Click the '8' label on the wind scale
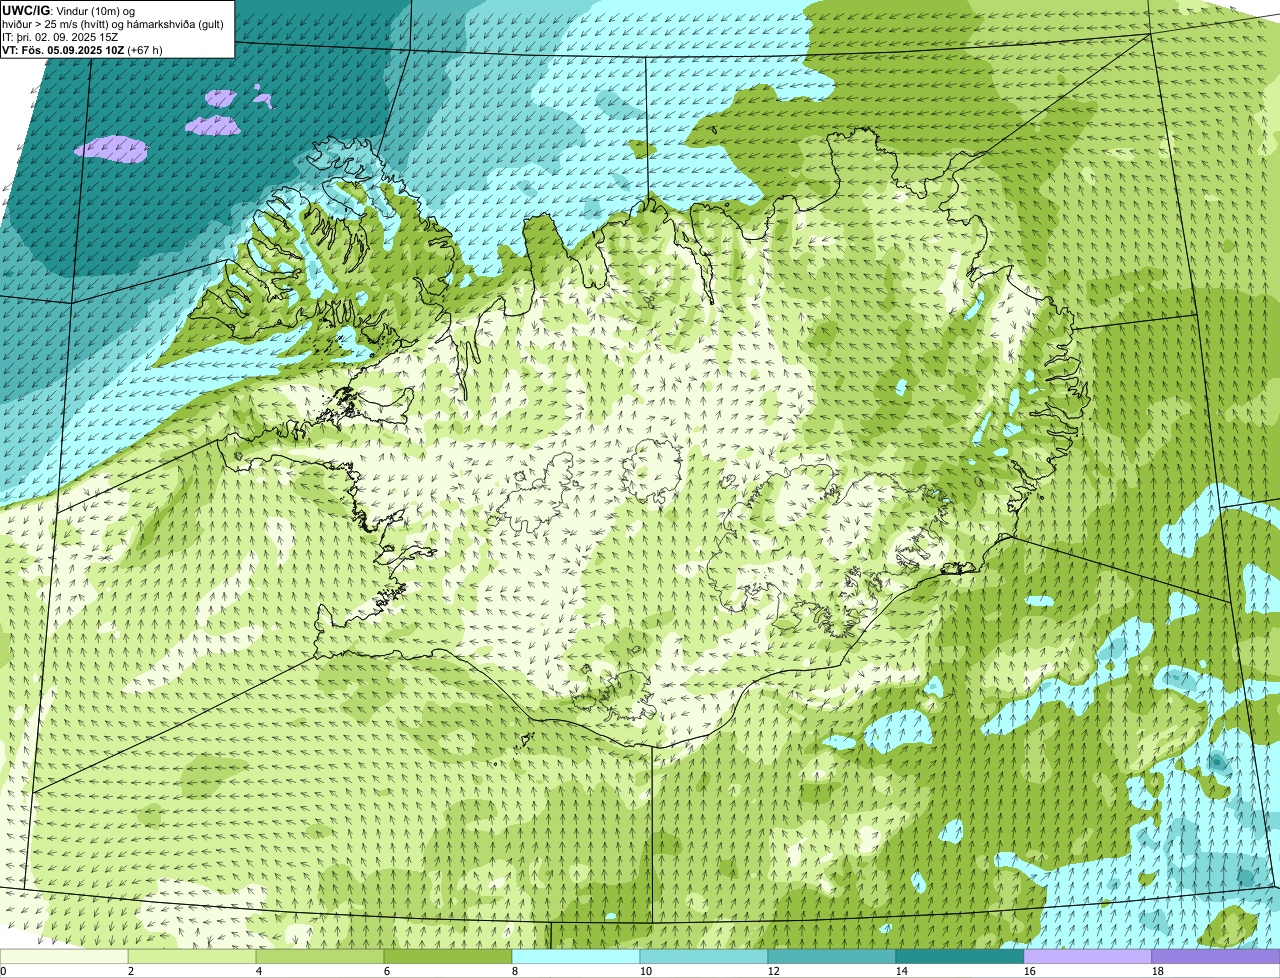 pos(515,971)
